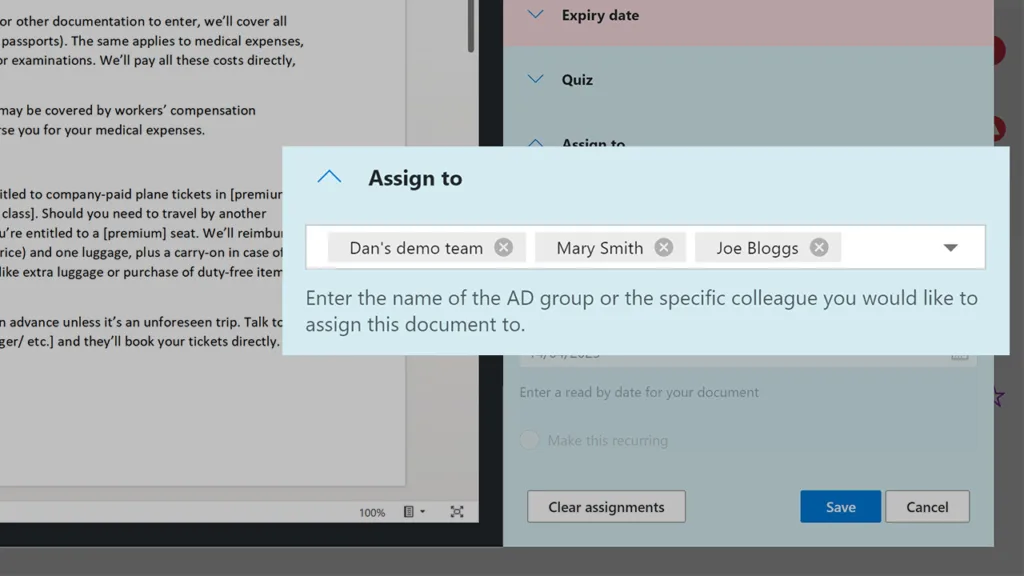Viewport: 1024px width, 576px height.
Task: Select the page layout view icon
Action: click(409, 512)
